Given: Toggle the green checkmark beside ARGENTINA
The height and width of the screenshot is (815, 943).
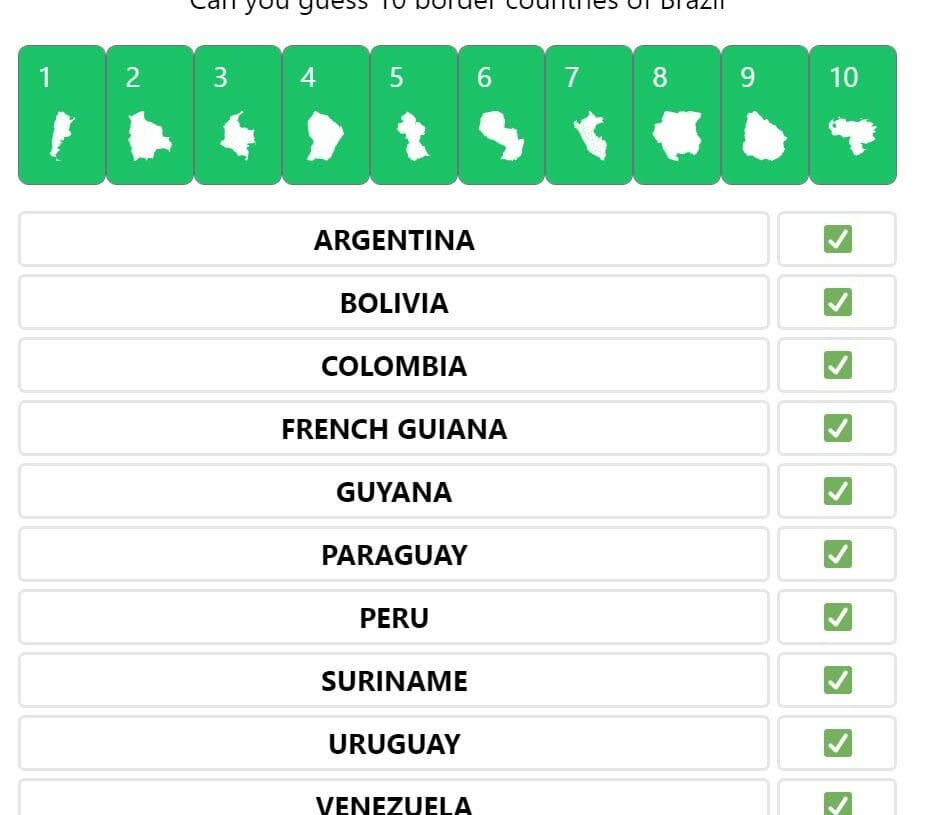Looking at the screenshot, I should (838, 239).
